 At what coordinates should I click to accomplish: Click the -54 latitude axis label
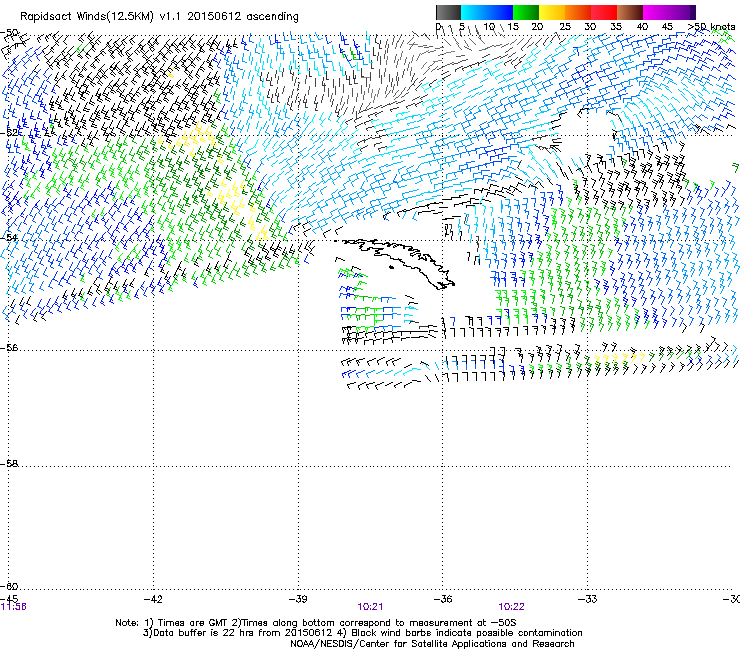9,237
